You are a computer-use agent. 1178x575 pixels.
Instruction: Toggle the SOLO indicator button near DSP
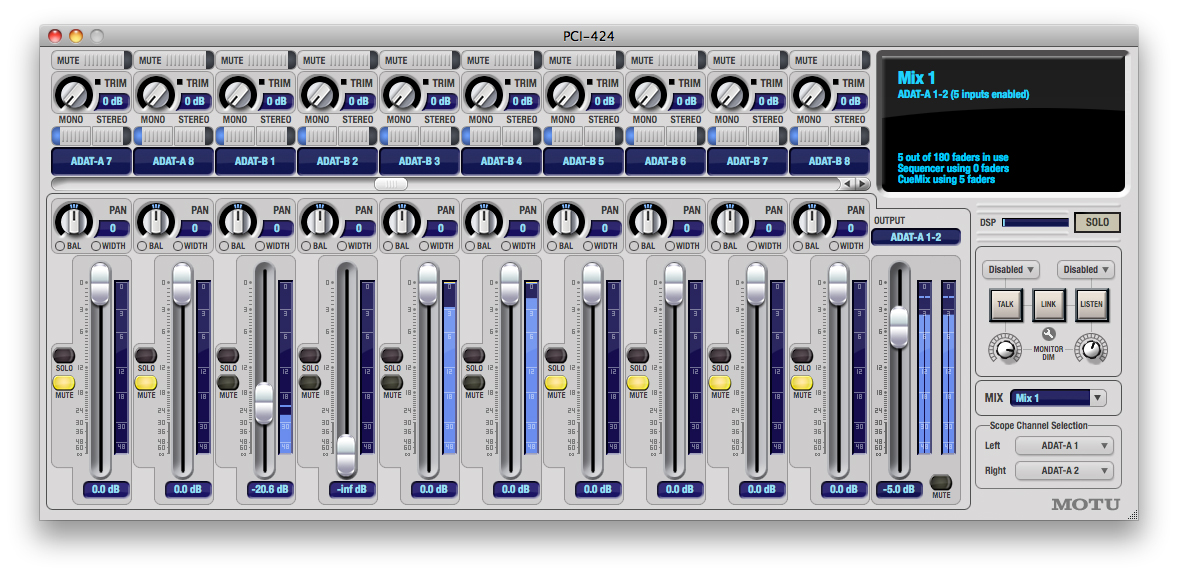pos(1097,222)
